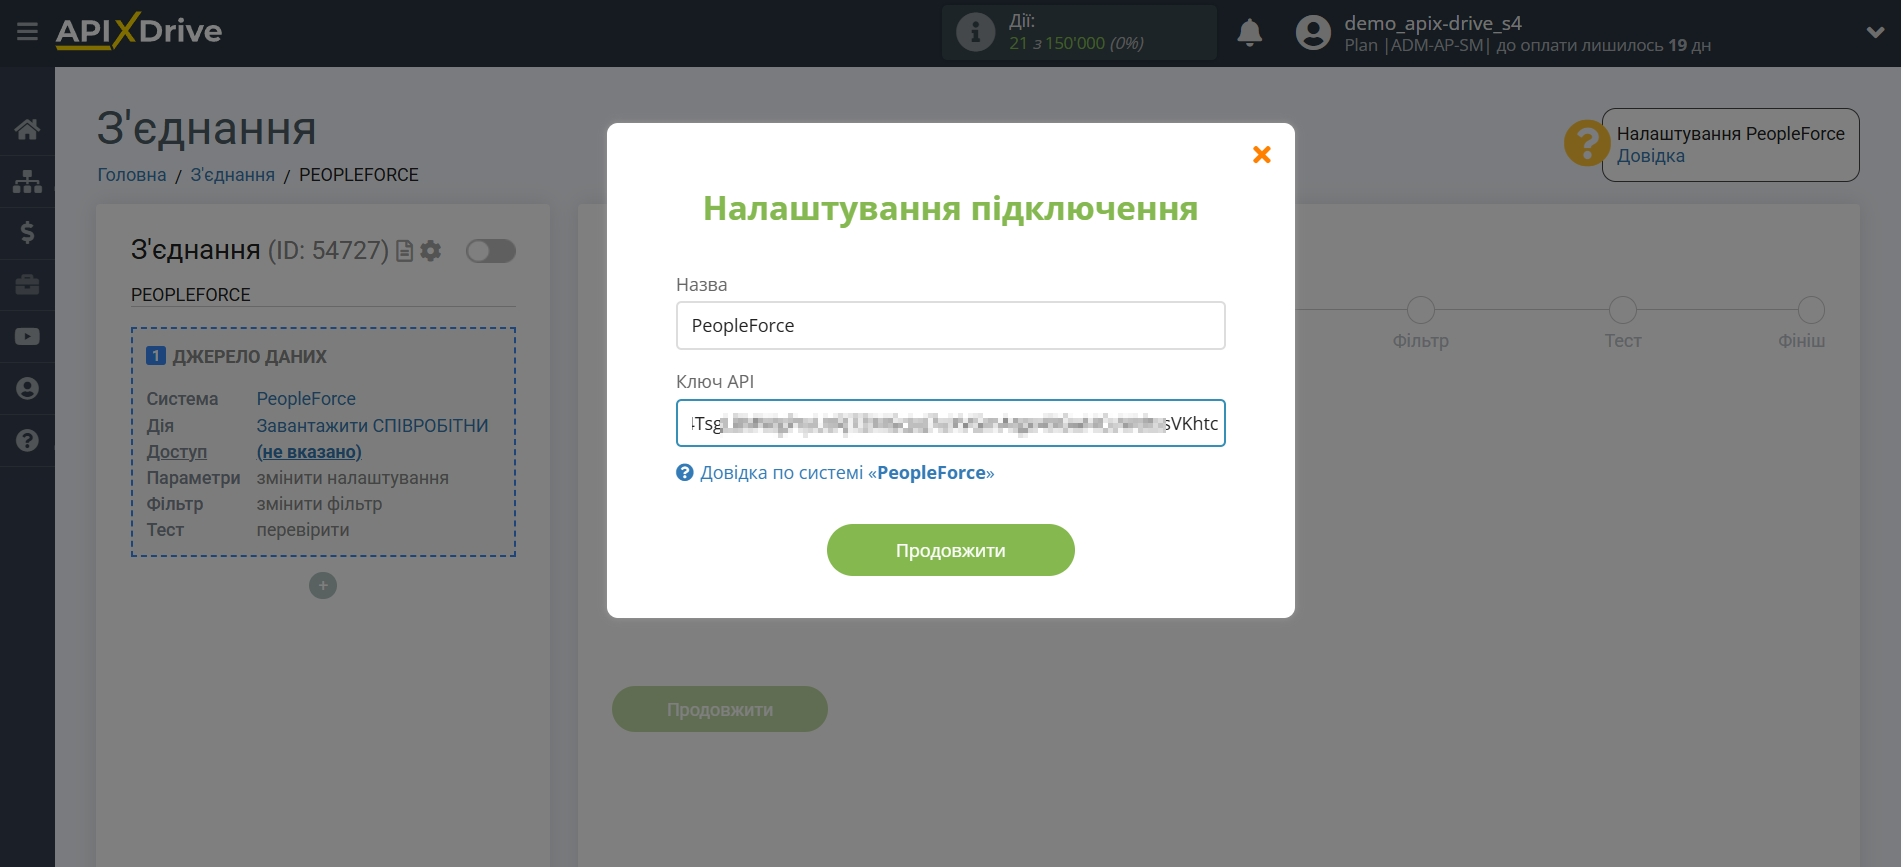
Task: Open the connection settings gear icon
Action: (x=431, y=251)
